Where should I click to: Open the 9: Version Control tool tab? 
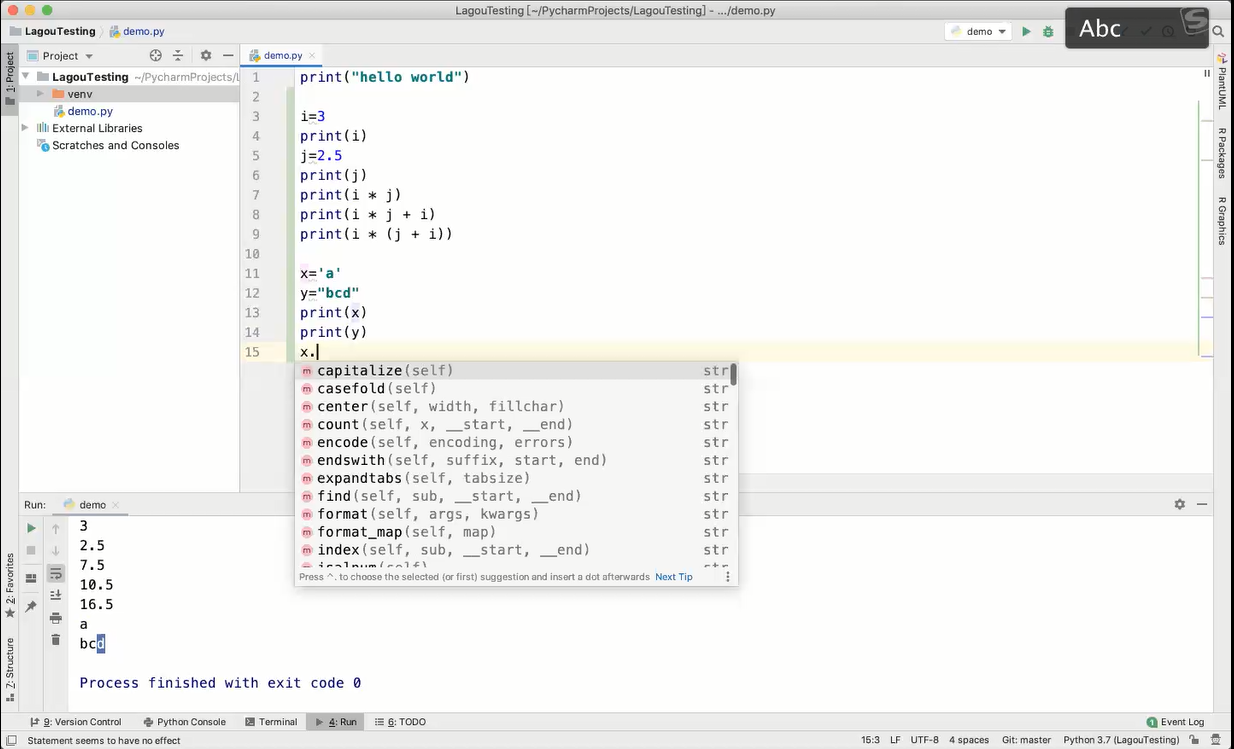point(75,722)
